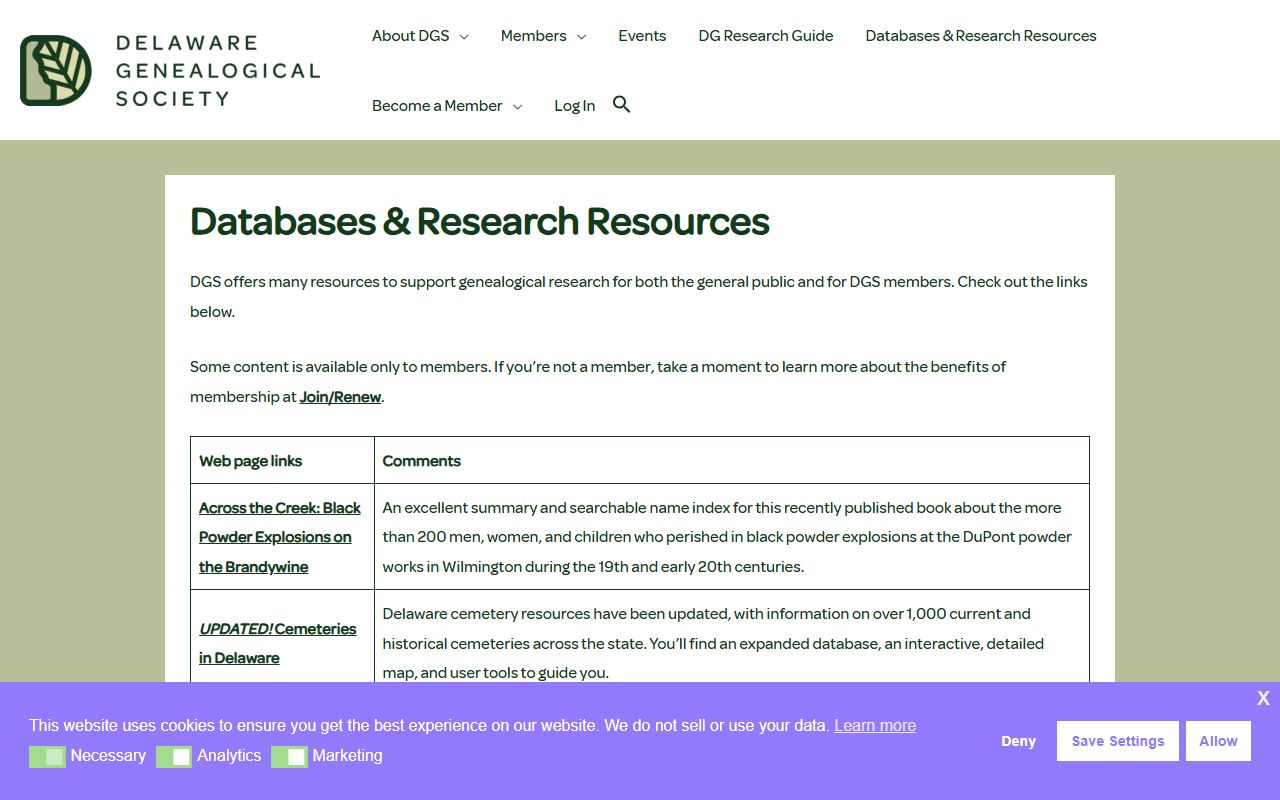Viewport: 1280px width, 800px height.
Task: Click the Comments column header
Action: pos(422,461)
